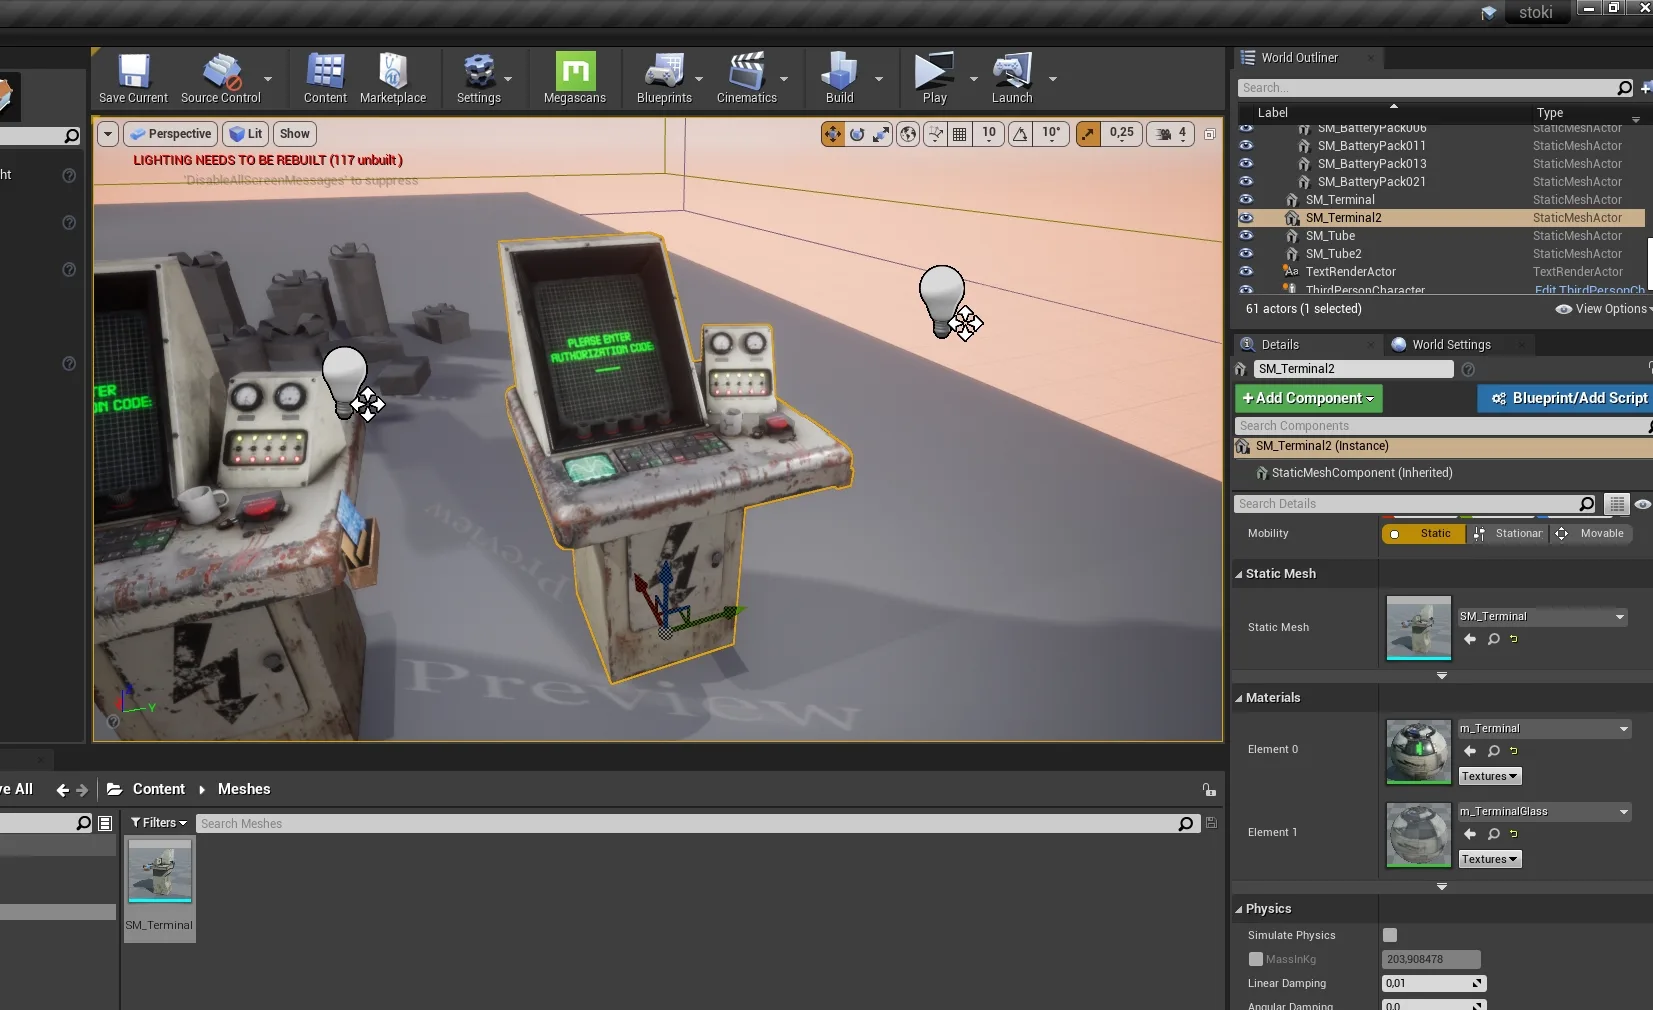The width and height of the screenshot is (1653, 1010).
Task: Switch to the World Settings tab
Action: coord(1450,345)
